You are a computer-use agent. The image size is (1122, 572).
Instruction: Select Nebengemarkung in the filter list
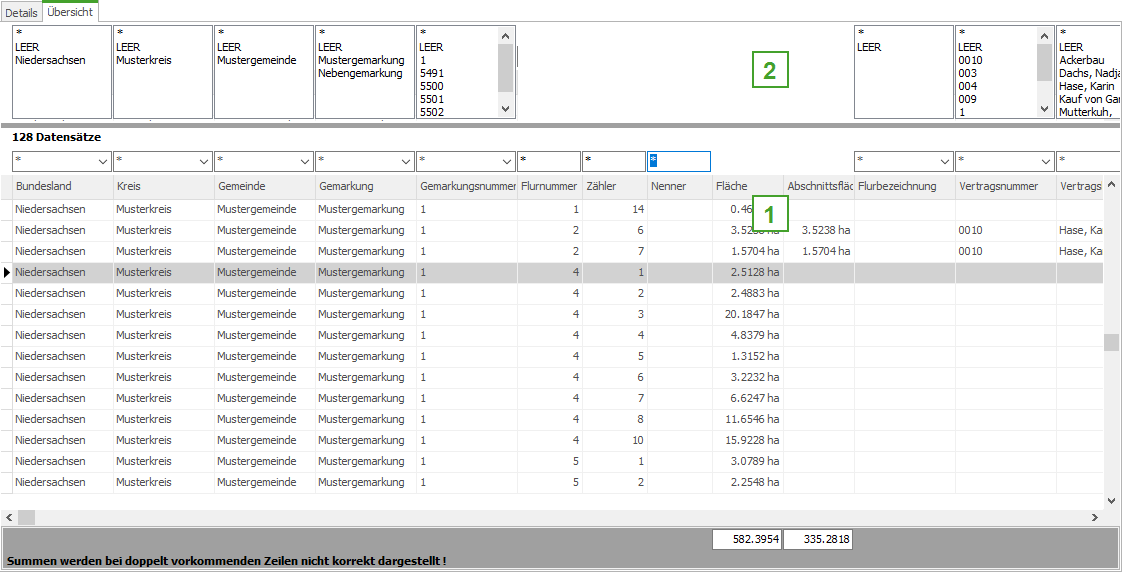(360, 73)
